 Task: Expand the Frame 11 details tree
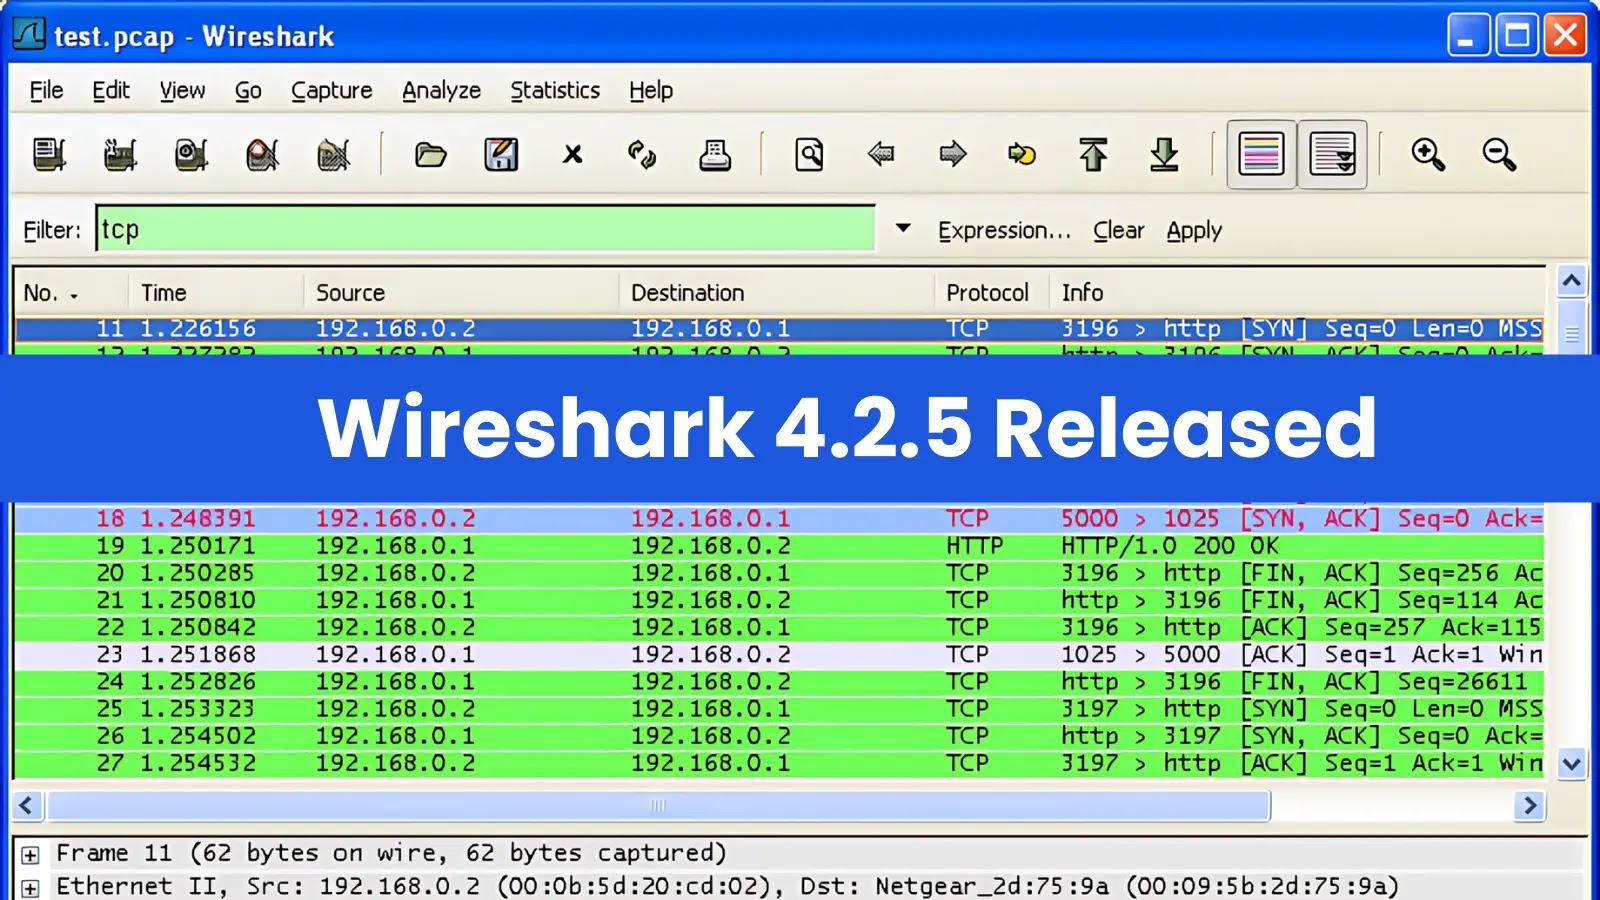click(30, 855)
